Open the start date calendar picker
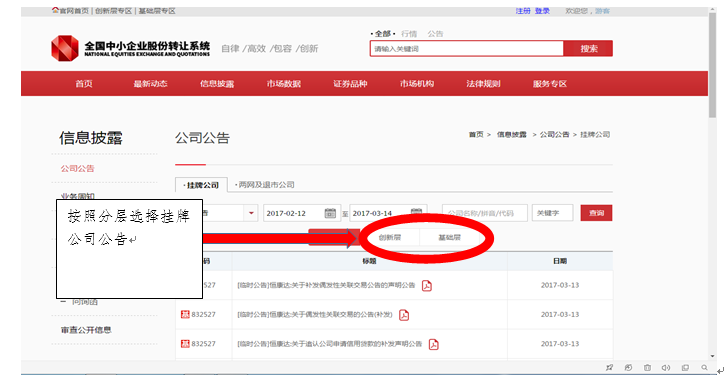Image resolution: width=724 pixels, height=381 pixels. (x=330, y=213)
